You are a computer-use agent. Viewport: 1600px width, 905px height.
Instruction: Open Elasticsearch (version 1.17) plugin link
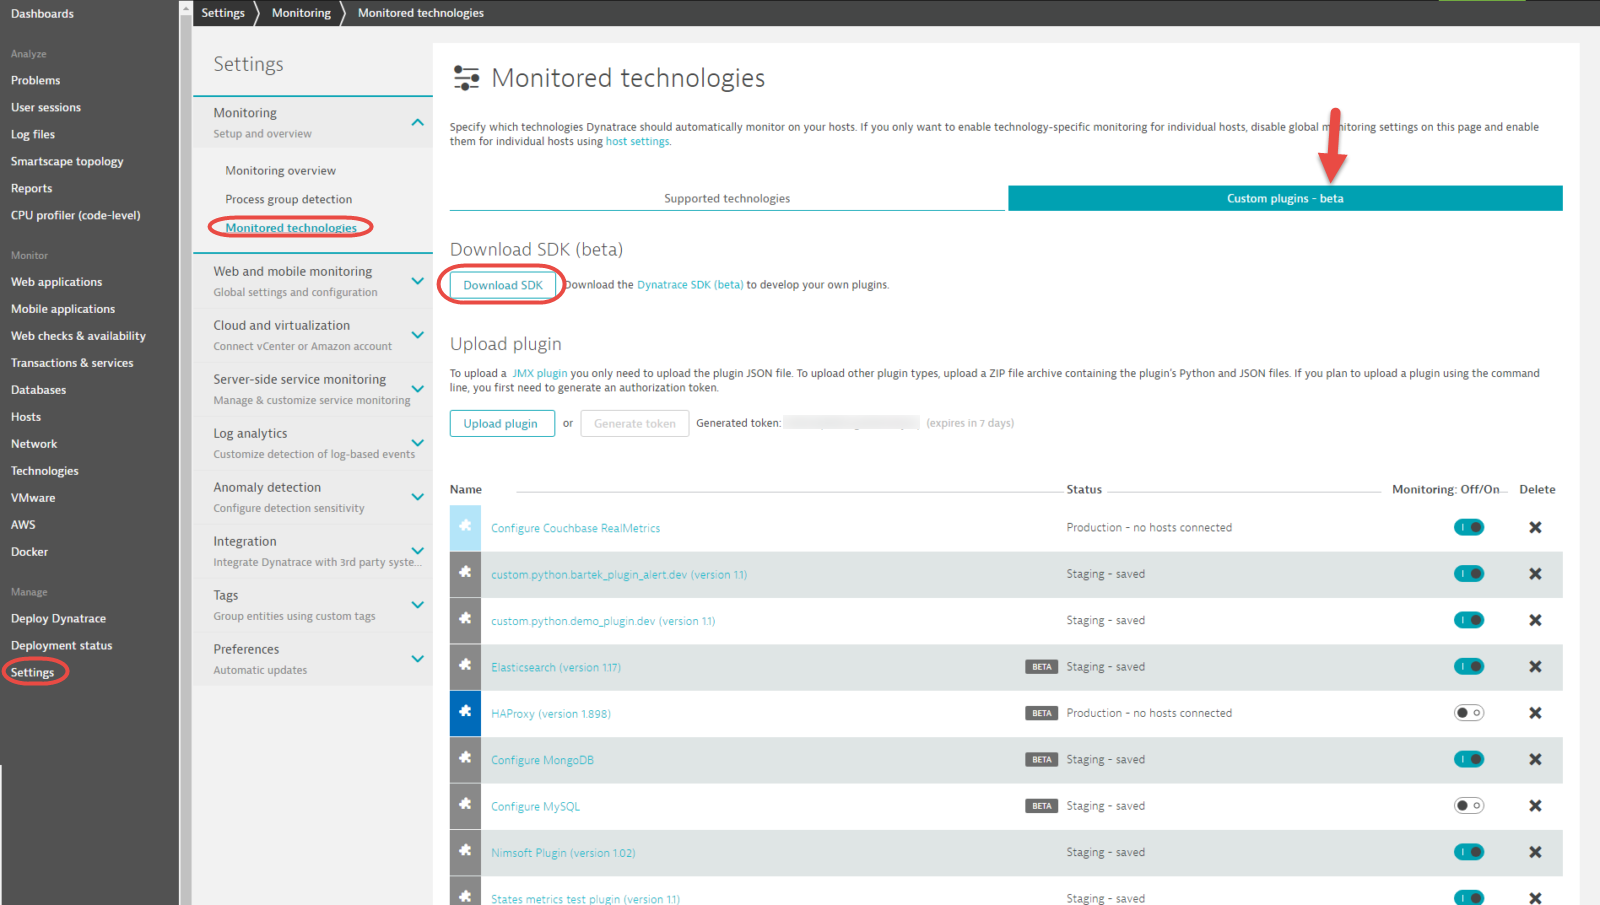(556, 667)
